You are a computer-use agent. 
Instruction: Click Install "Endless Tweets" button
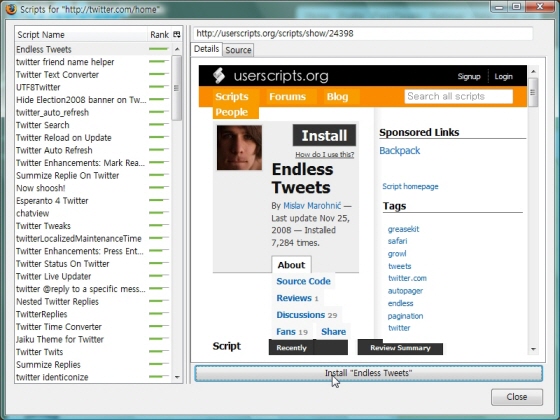click(368, 373)
